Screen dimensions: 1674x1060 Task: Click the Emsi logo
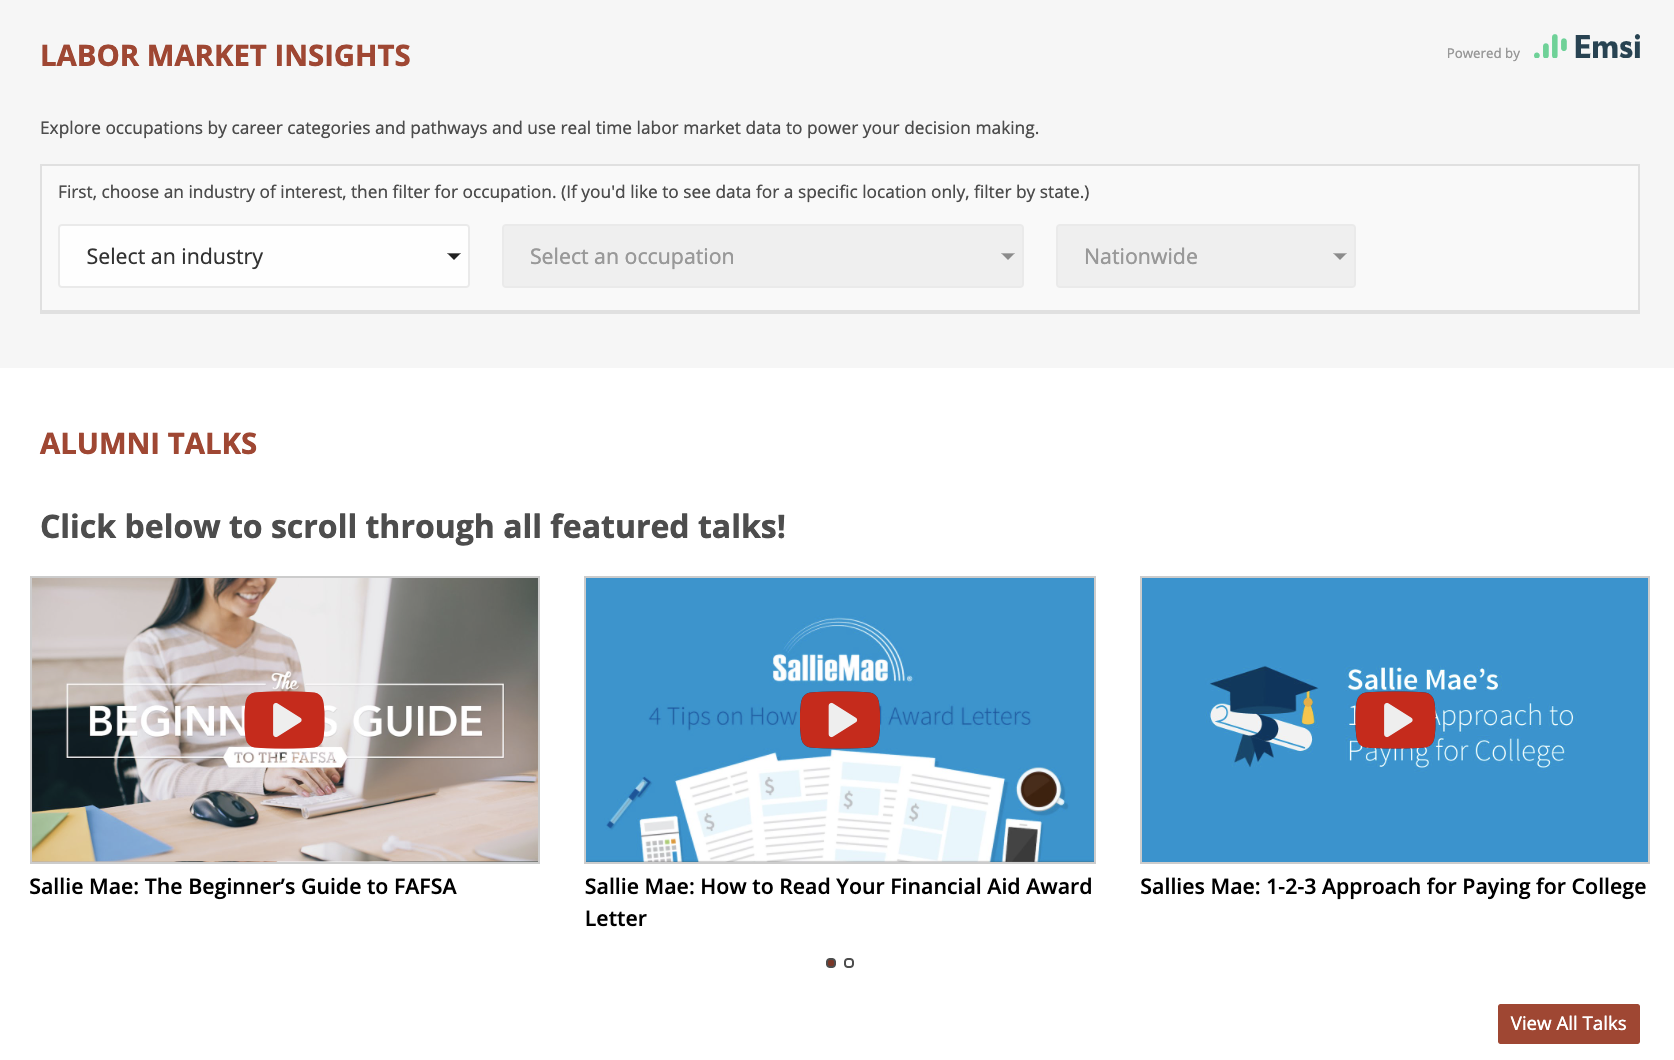(x=1588, y=48)
